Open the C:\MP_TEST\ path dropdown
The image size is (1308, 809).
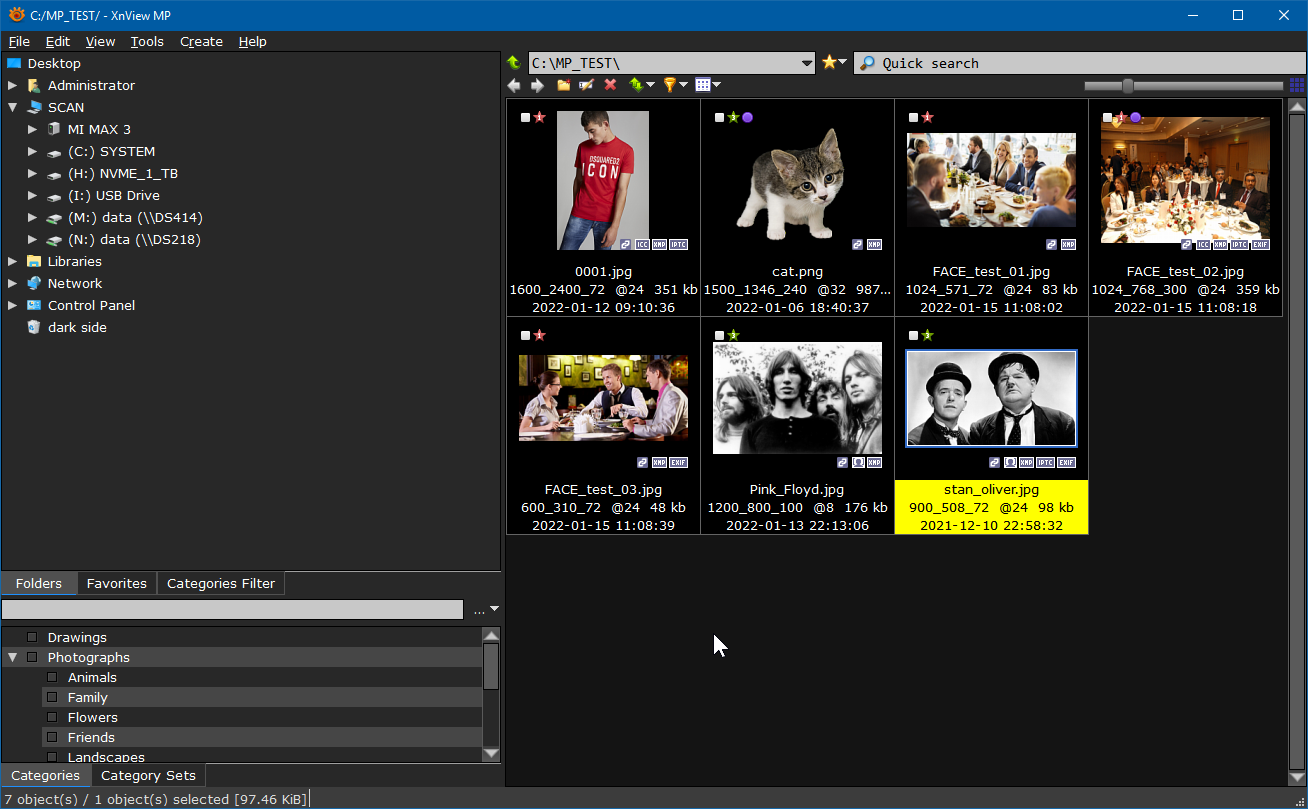pos(808,63)
